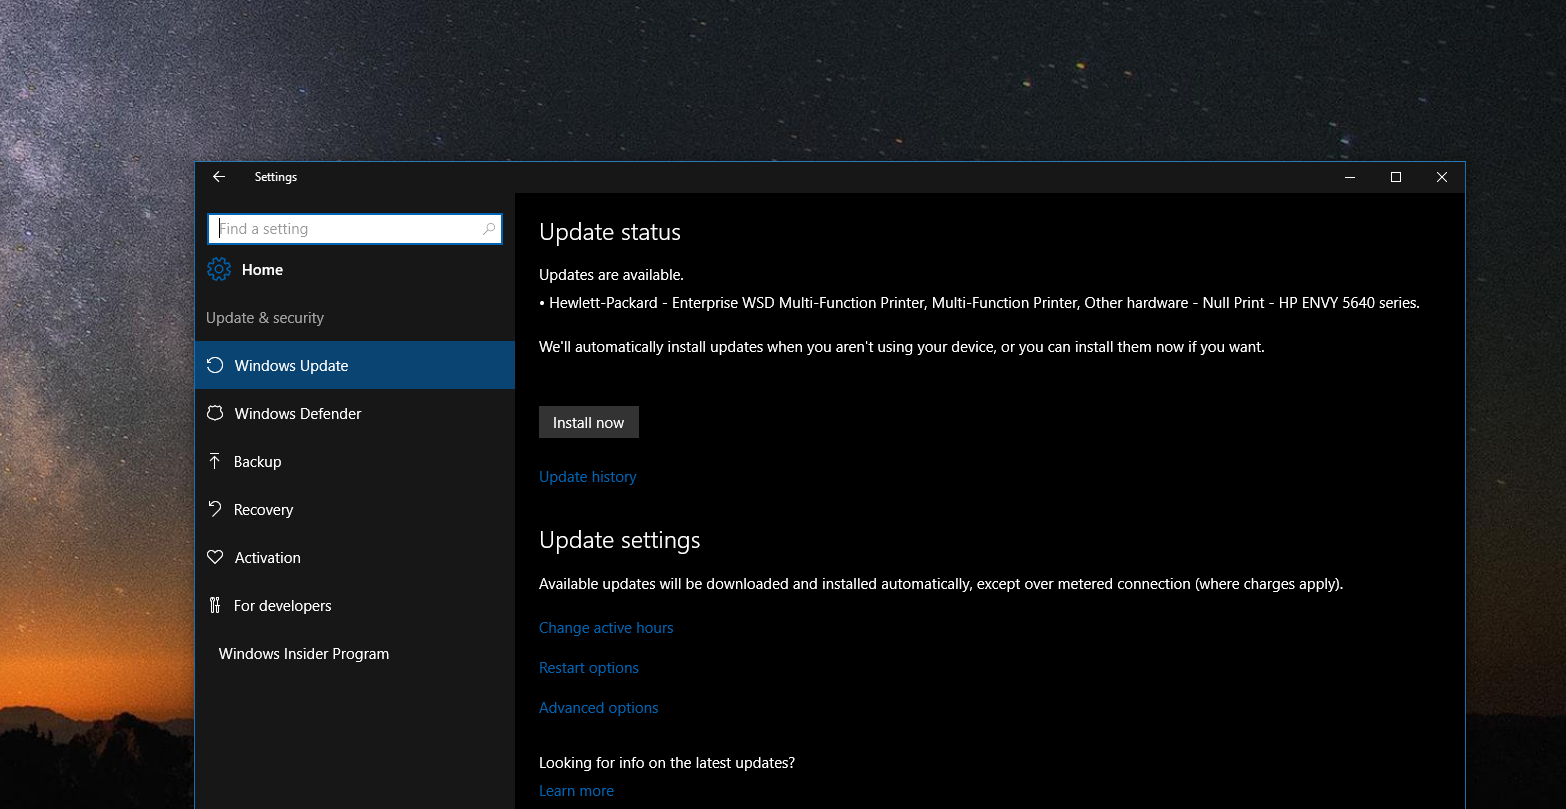Click 'Available updates will be downloaded' text
This screenshot has height=809, width=1566.
pos(941,584)
